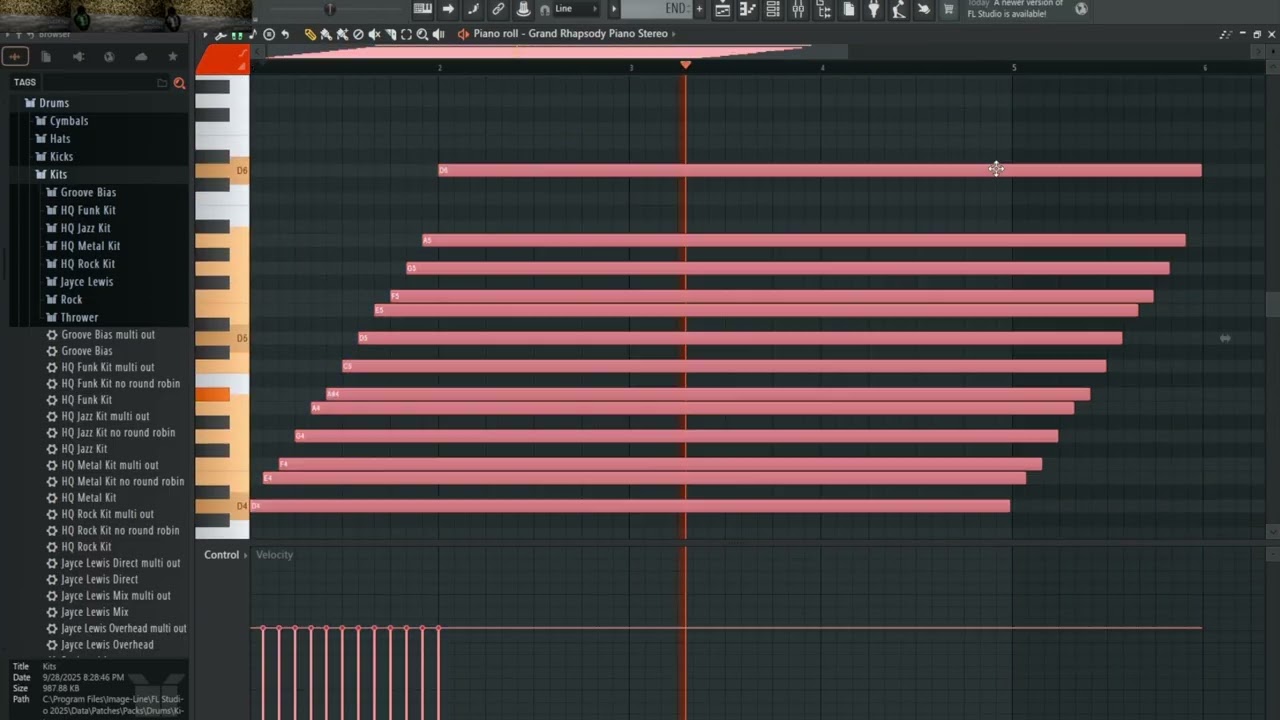This screenshot has height=720, width=1280.
Task: Toggle the browser all-view tab
Action: point(15,57)
